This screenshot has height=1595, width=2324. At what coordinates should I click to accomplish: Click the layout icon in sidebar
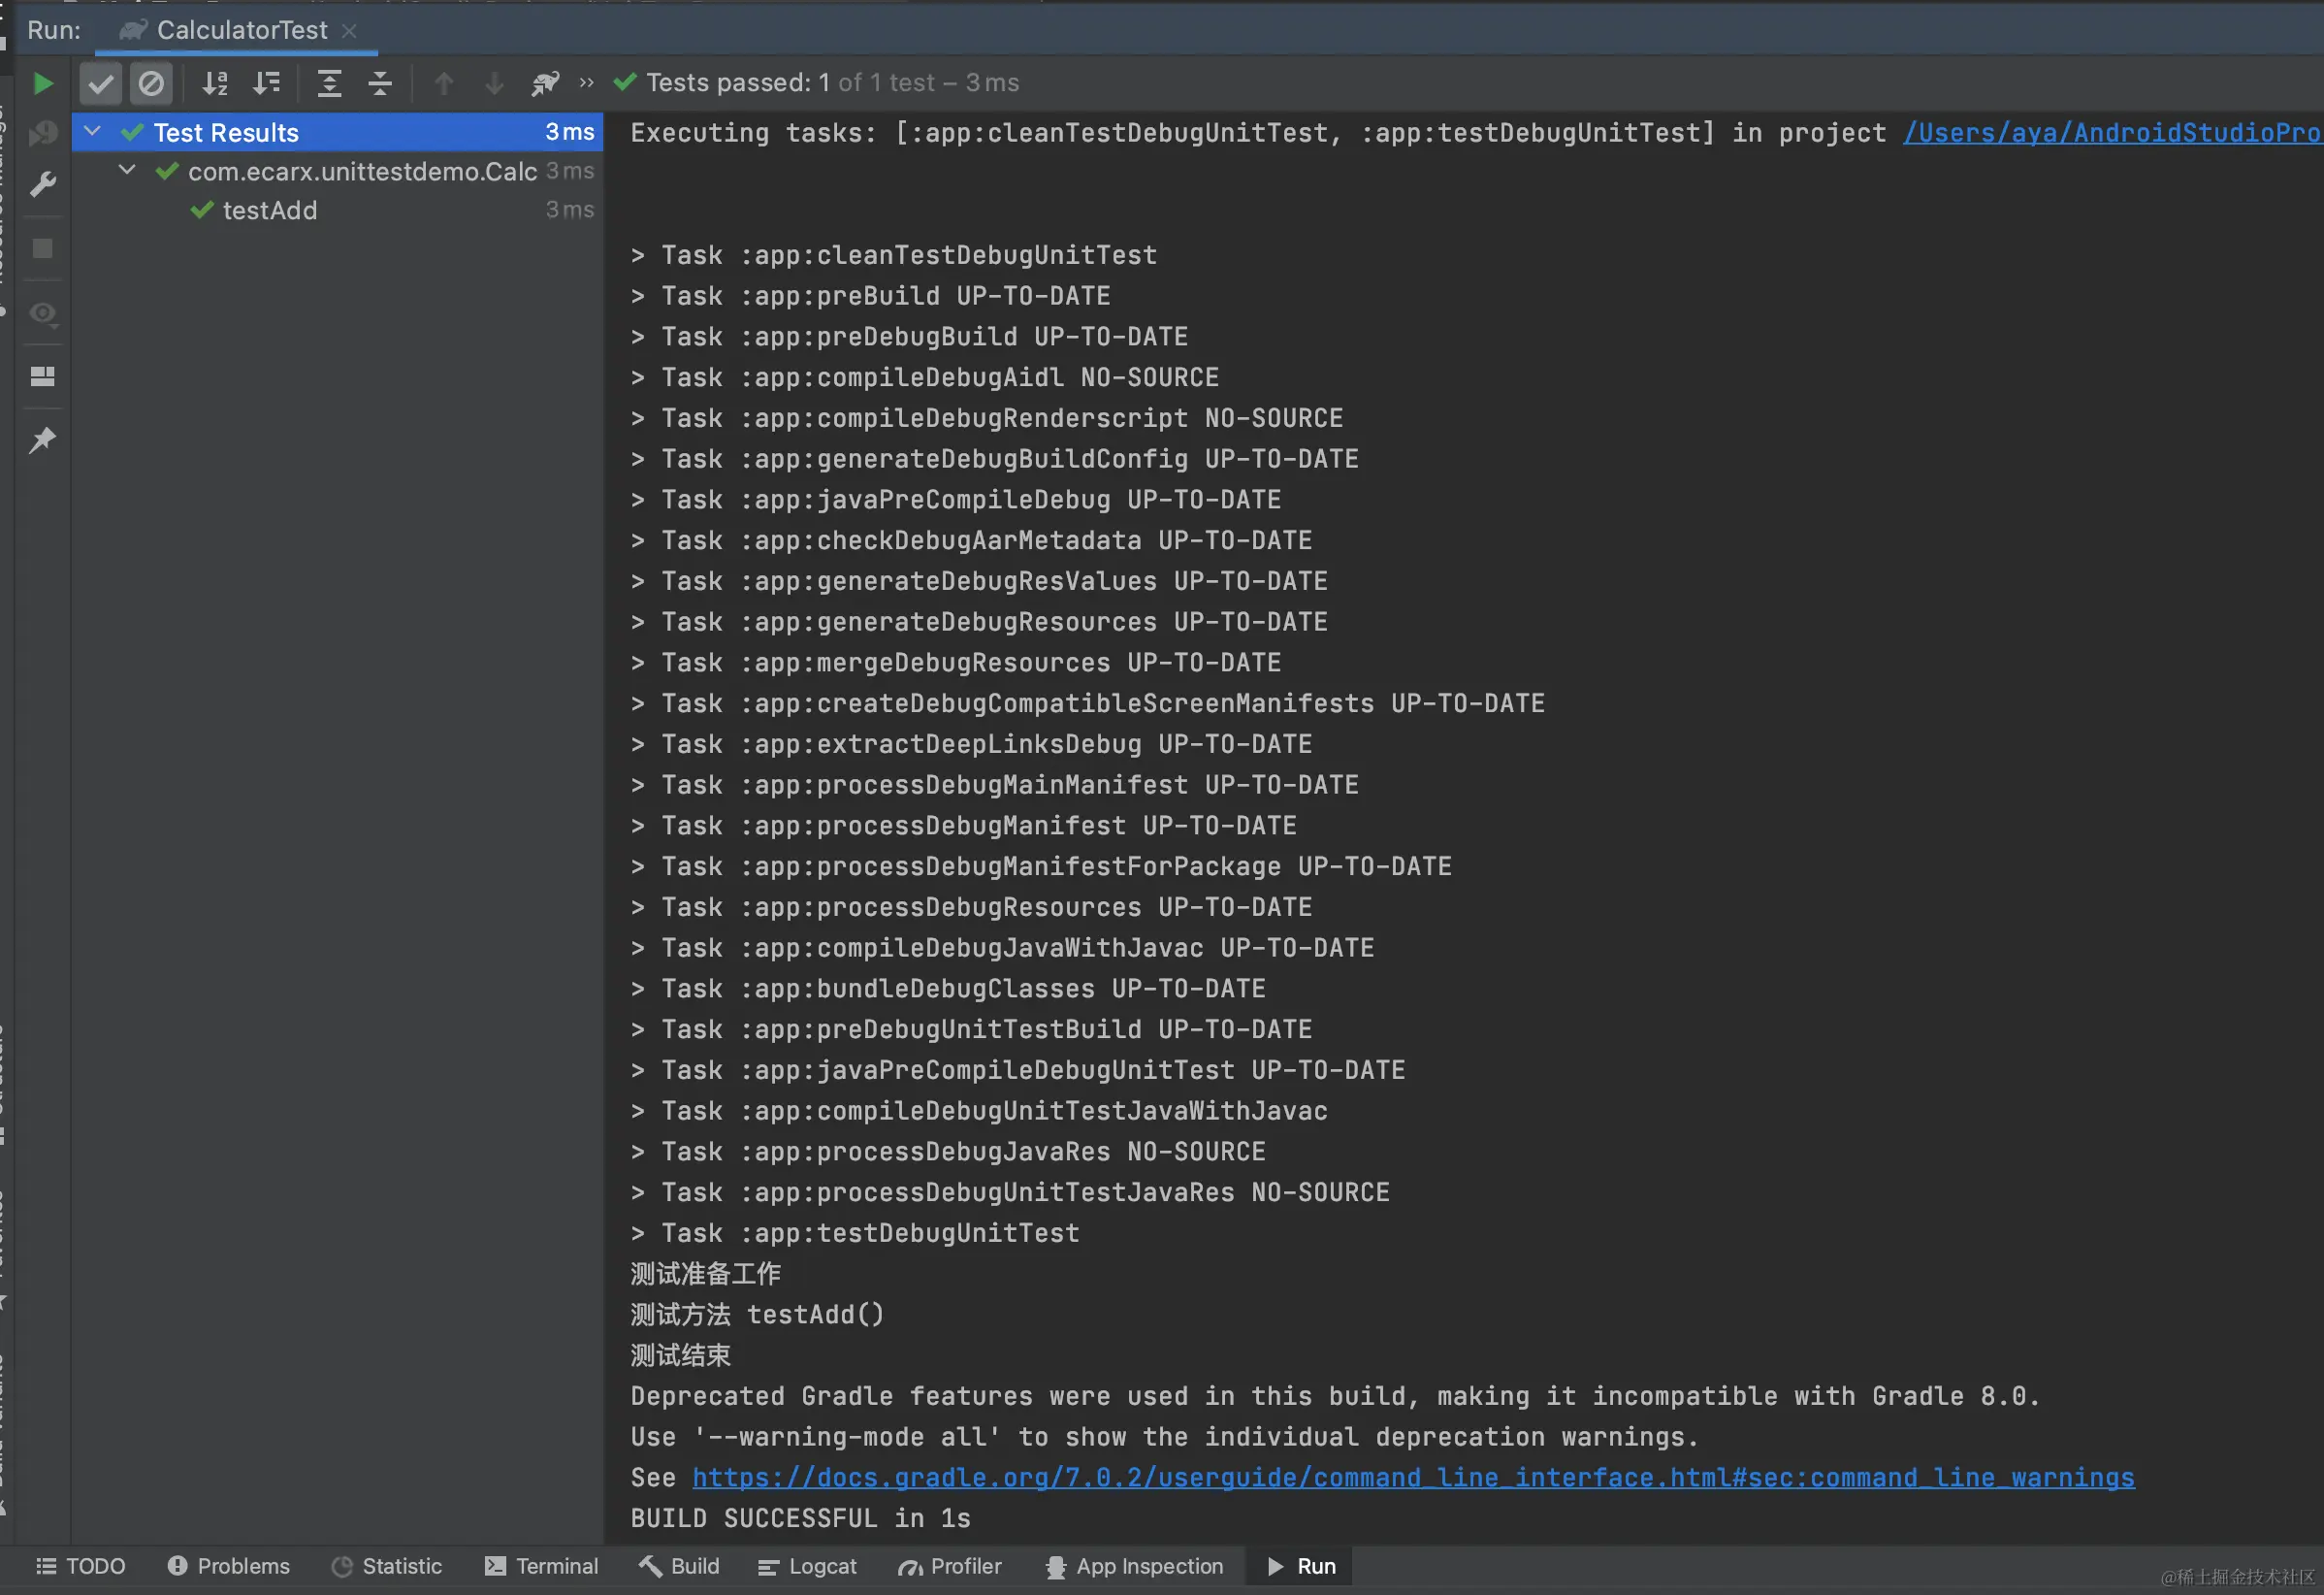point(43,376)
